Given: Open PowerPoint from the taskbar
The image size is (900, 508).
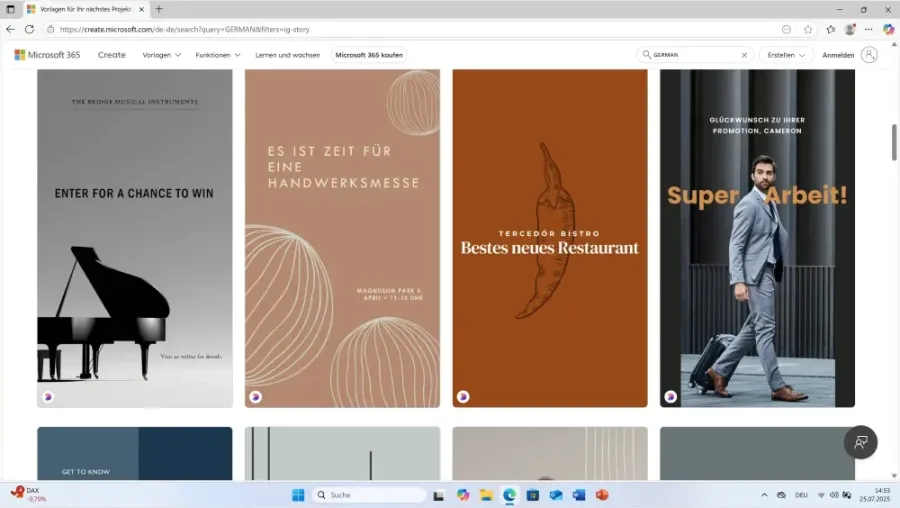Looking at the screenshot, I should click(x=602, y=495).
